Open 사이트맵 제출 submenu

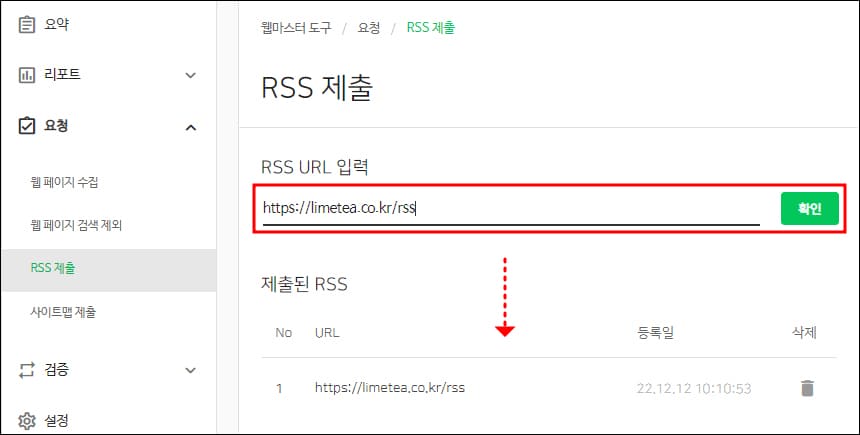63,312
